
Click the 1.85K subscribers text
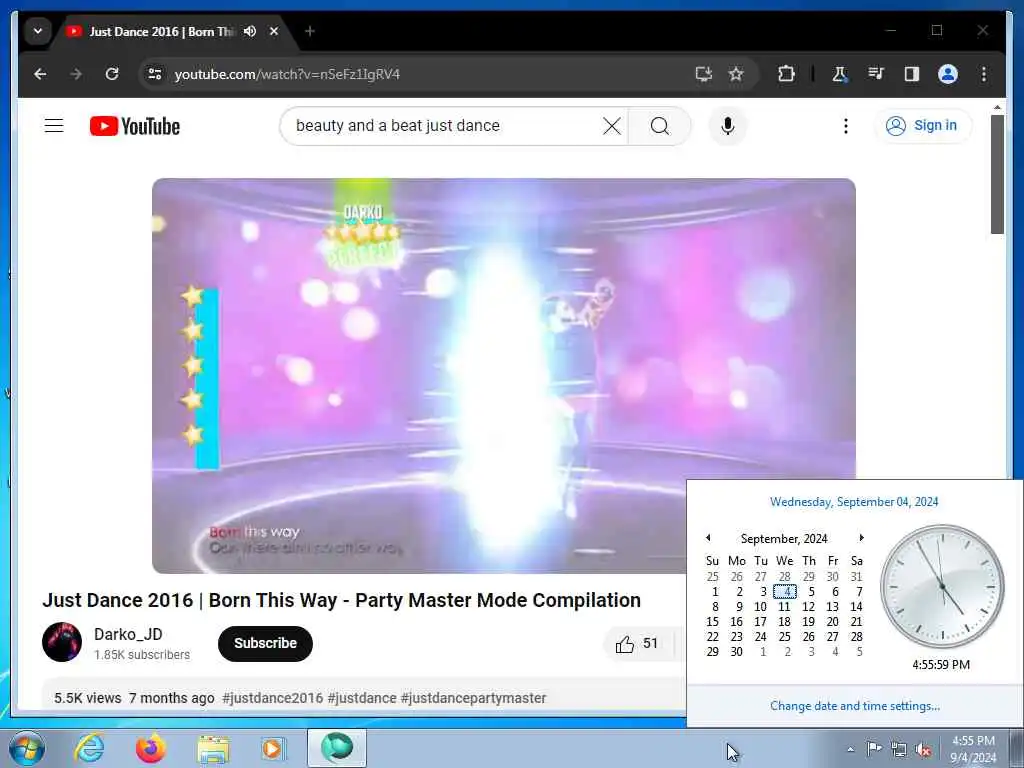[x=142, y=654]
